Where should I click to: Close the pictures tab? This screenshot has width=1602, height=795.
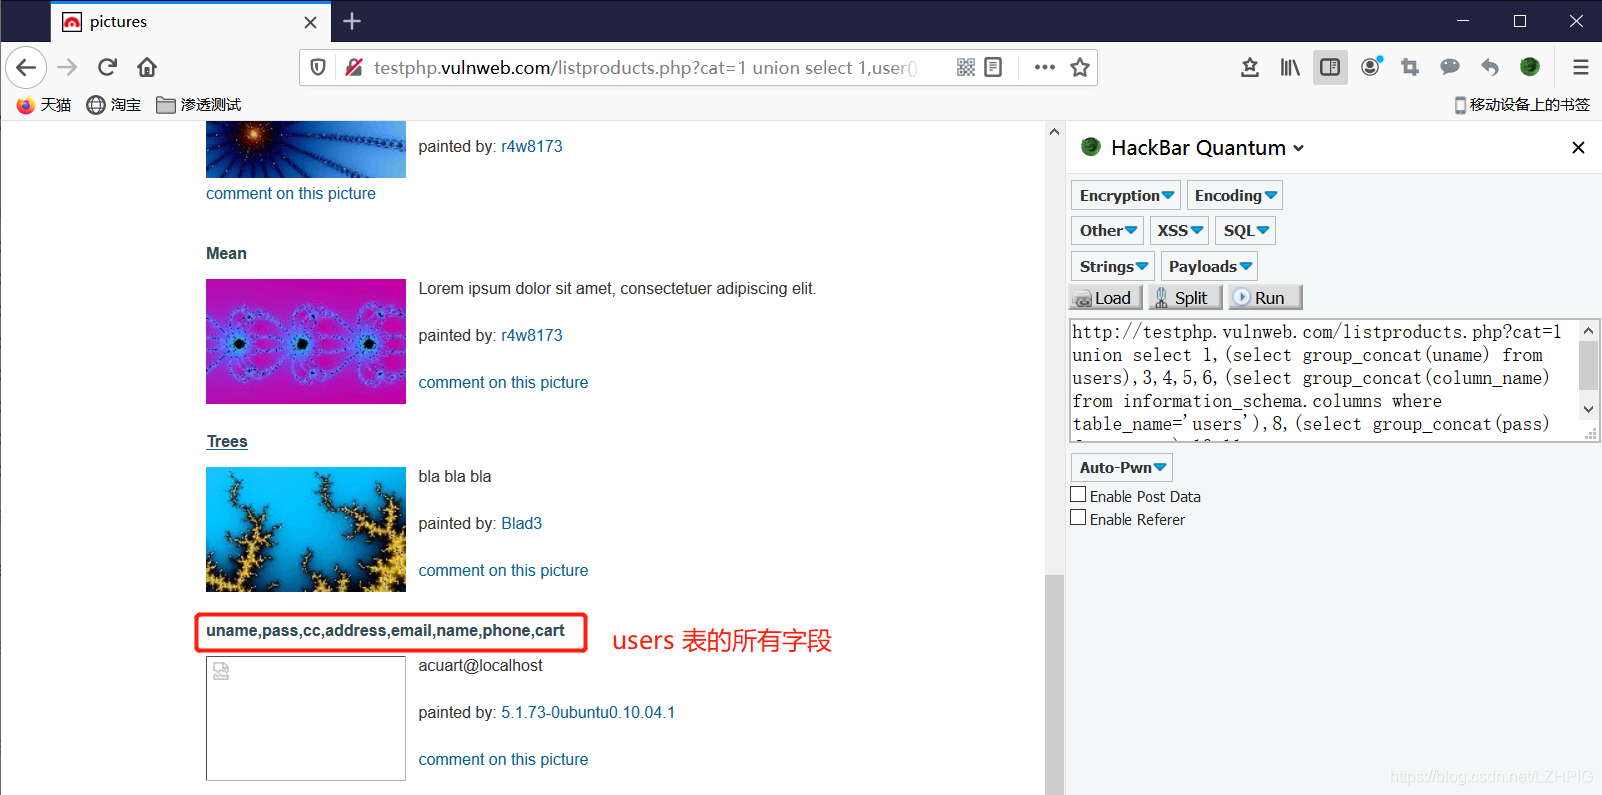(311, 22)
